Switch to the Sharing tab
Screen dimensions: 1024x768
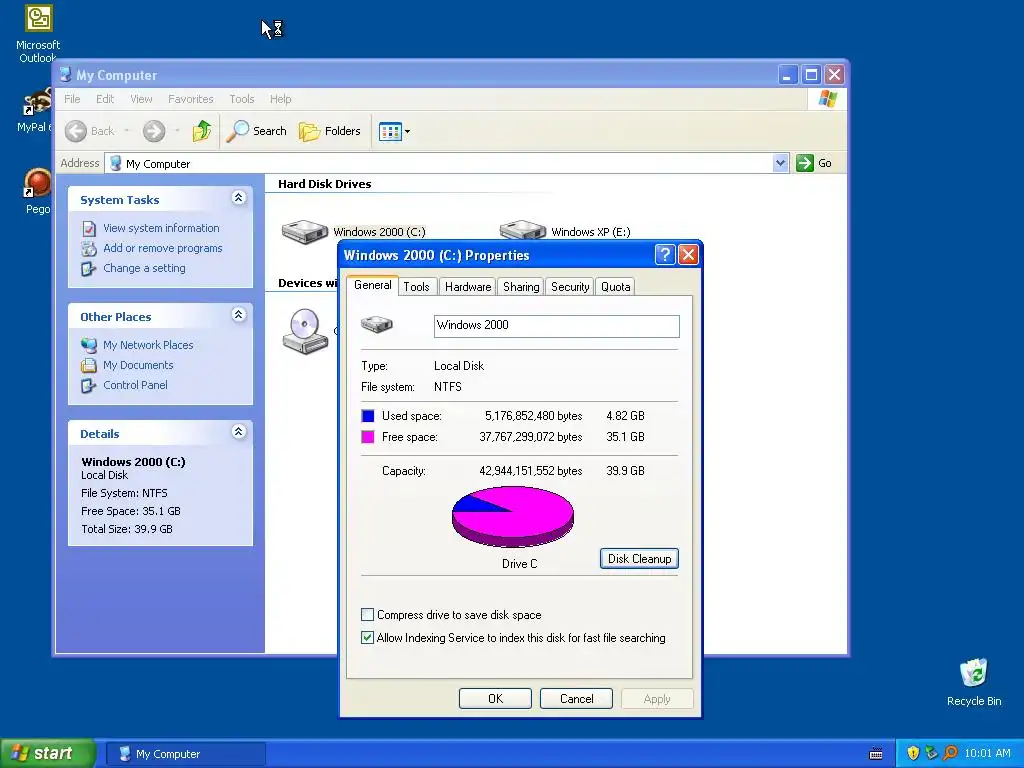(x=521, y=287)
